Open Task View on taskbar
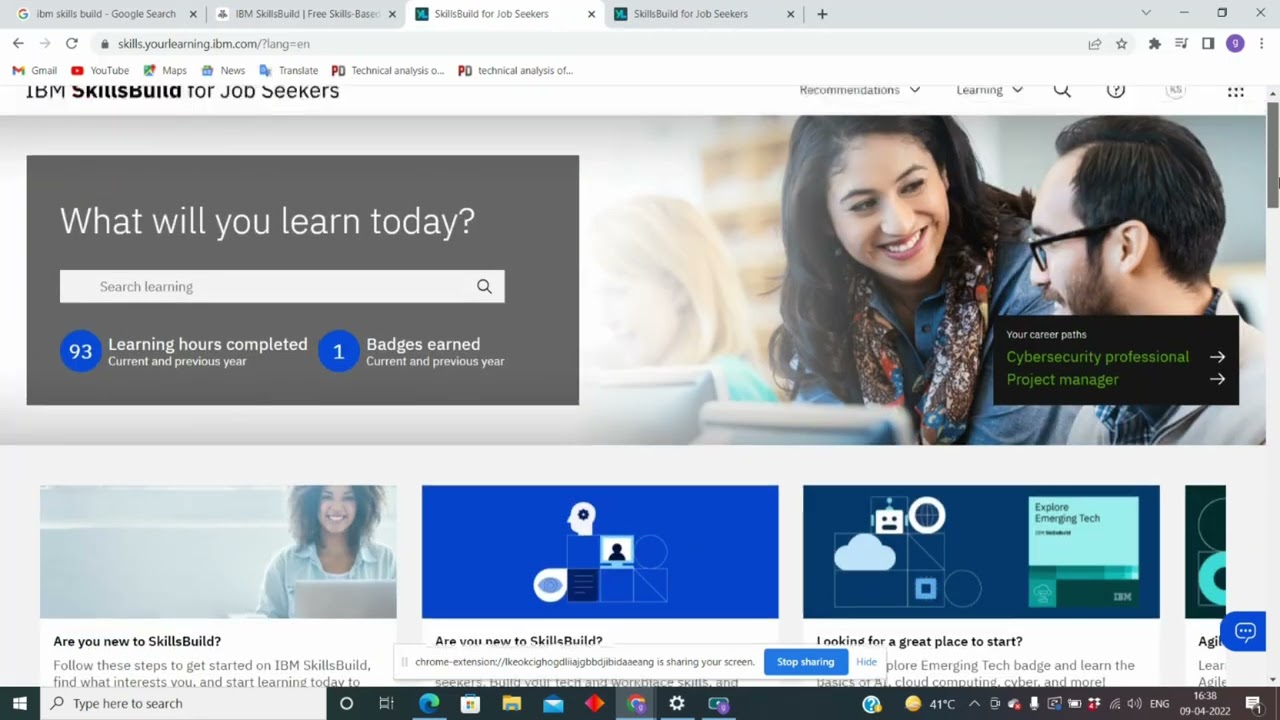The image size is (1280, 720). pyautogui.click(x=387, y=703)
